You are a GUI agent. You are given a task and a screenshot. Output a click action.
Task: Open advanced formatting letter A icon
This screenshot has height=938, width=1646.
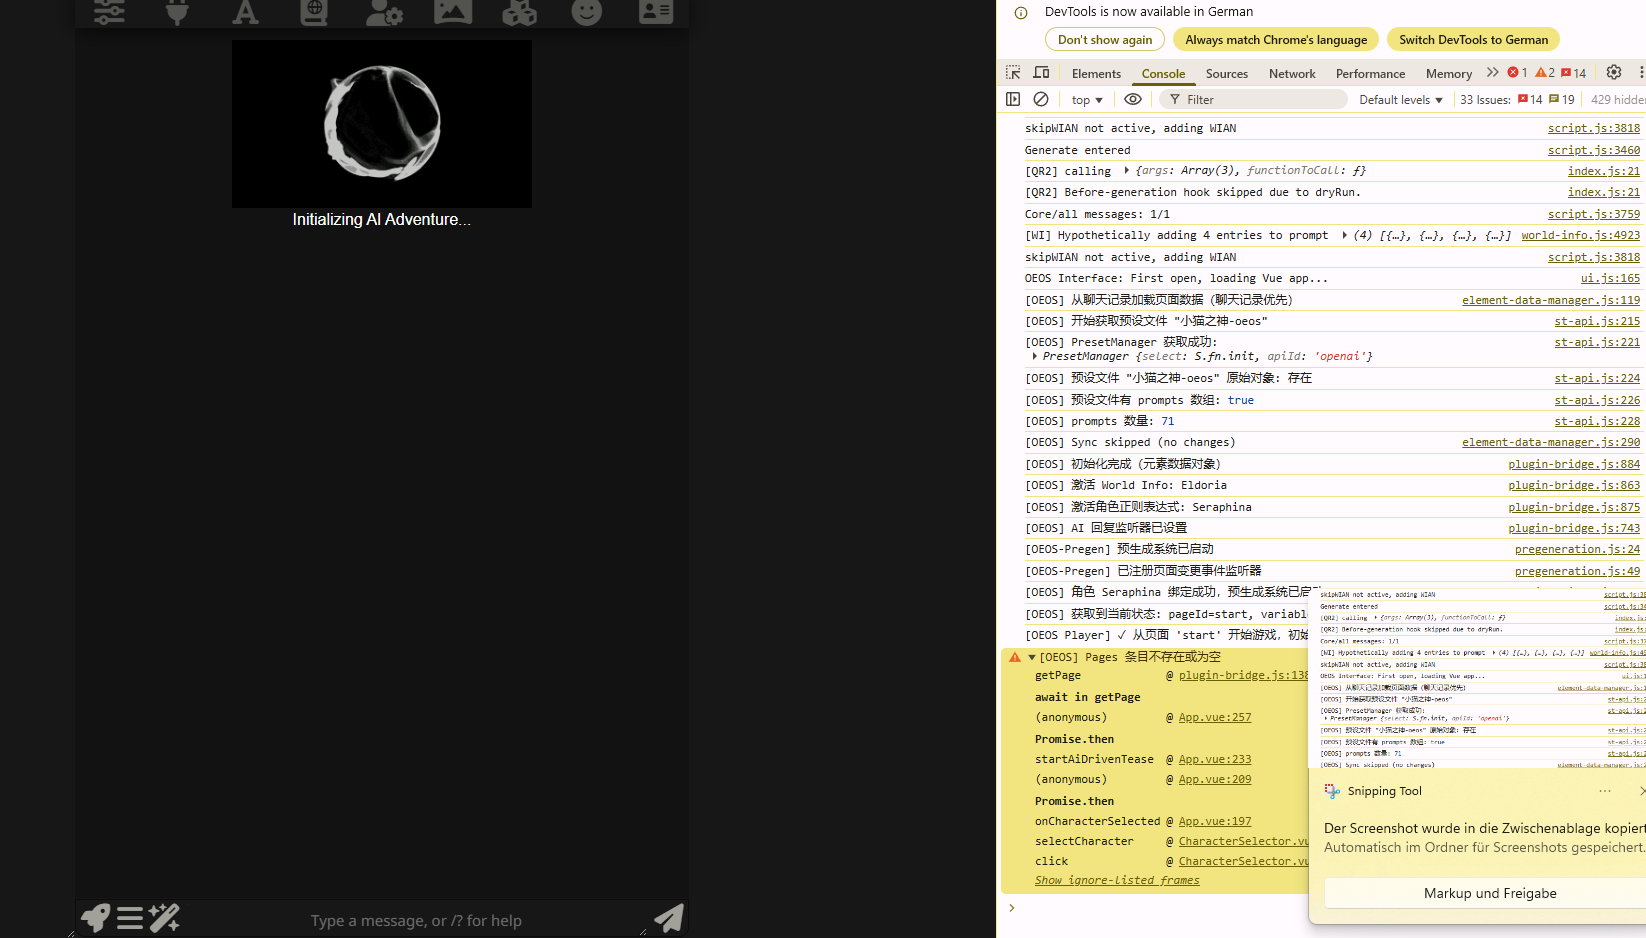(245, 12)
